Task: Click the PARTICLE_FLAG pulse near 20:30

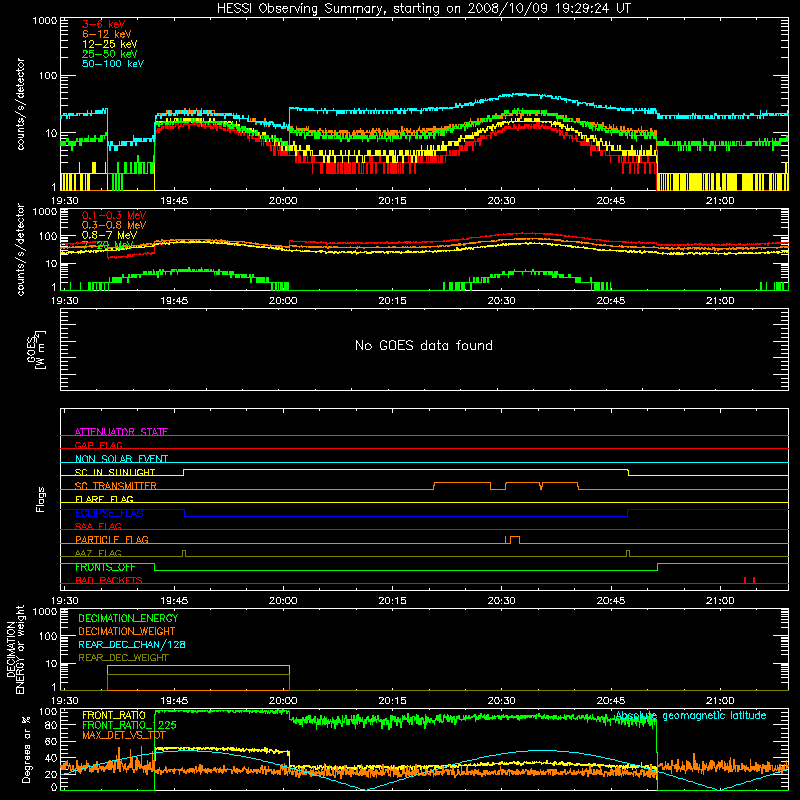Action: 514,540
